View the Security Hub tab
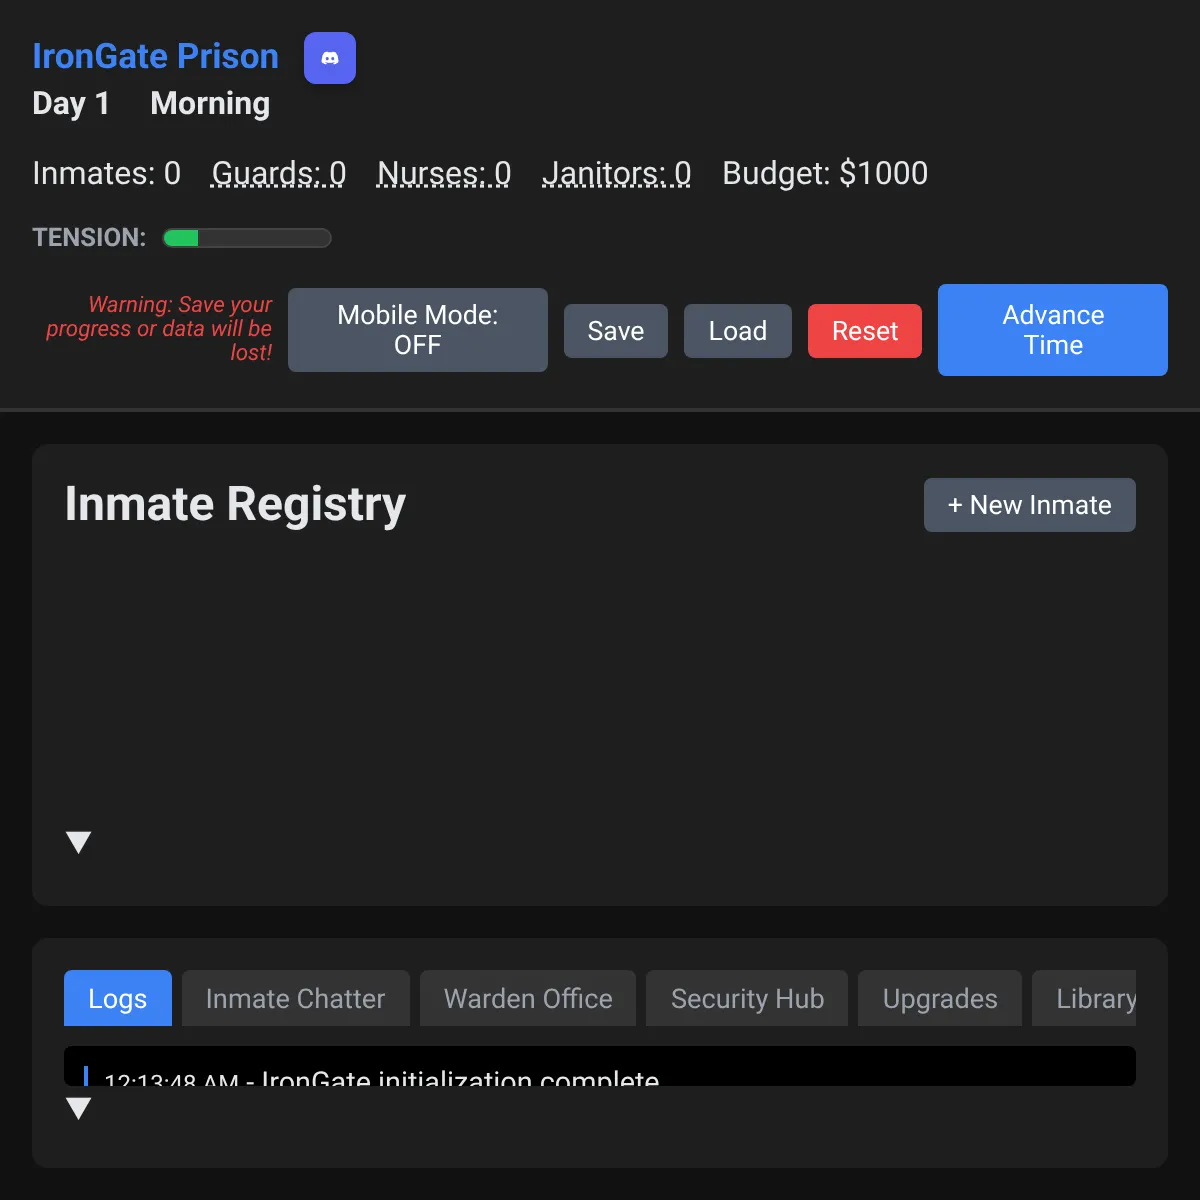 click(746, 998)
